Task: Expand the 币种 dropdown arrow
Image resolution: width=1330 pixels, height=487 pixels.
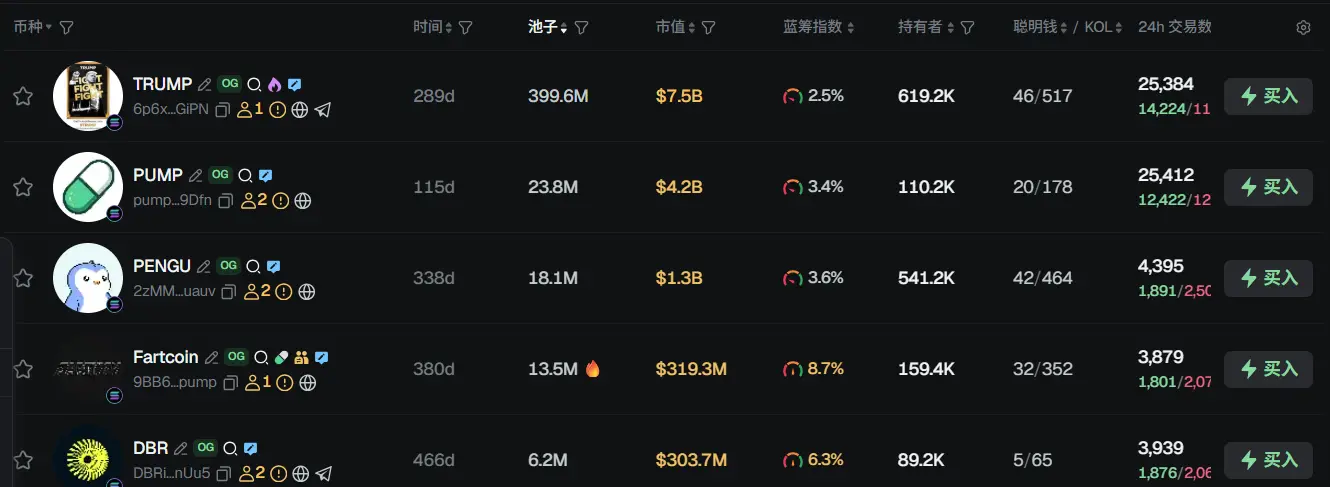Action: [48, 28]
